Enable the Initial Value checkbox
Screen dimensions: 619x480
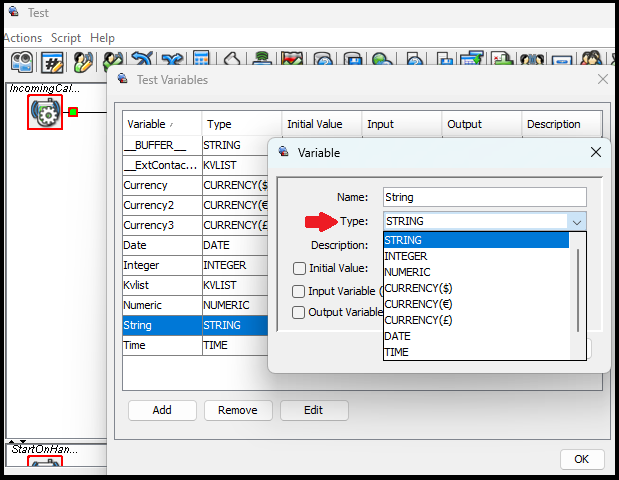(299, 268)
